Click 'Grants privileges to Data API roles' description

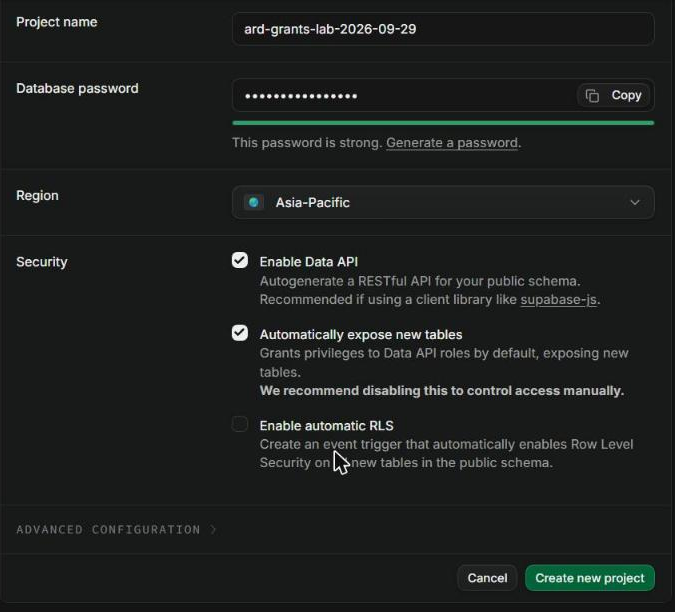pyautogui.click(x=444, y=362)
